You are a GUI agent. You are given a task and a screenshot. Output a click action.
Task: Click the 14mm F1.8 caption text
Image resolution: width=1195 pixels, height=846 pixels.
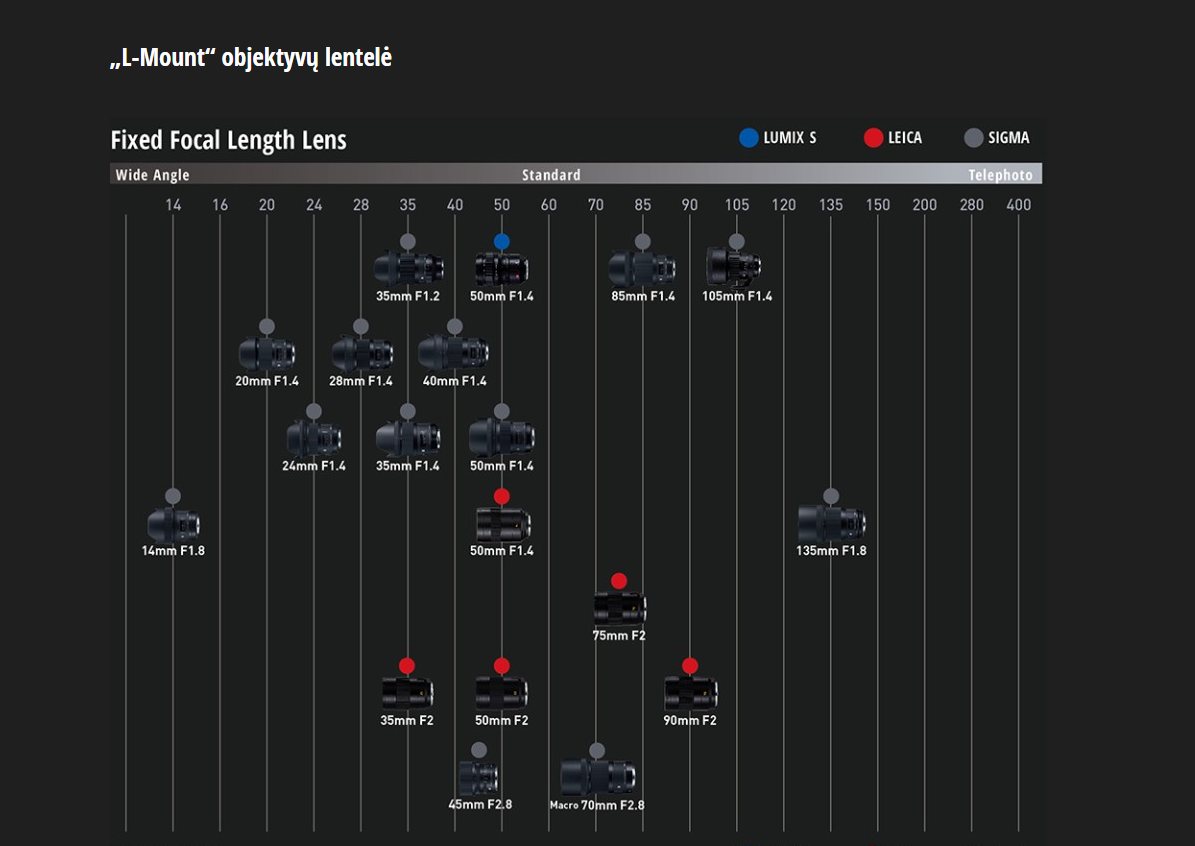[173, 550]
